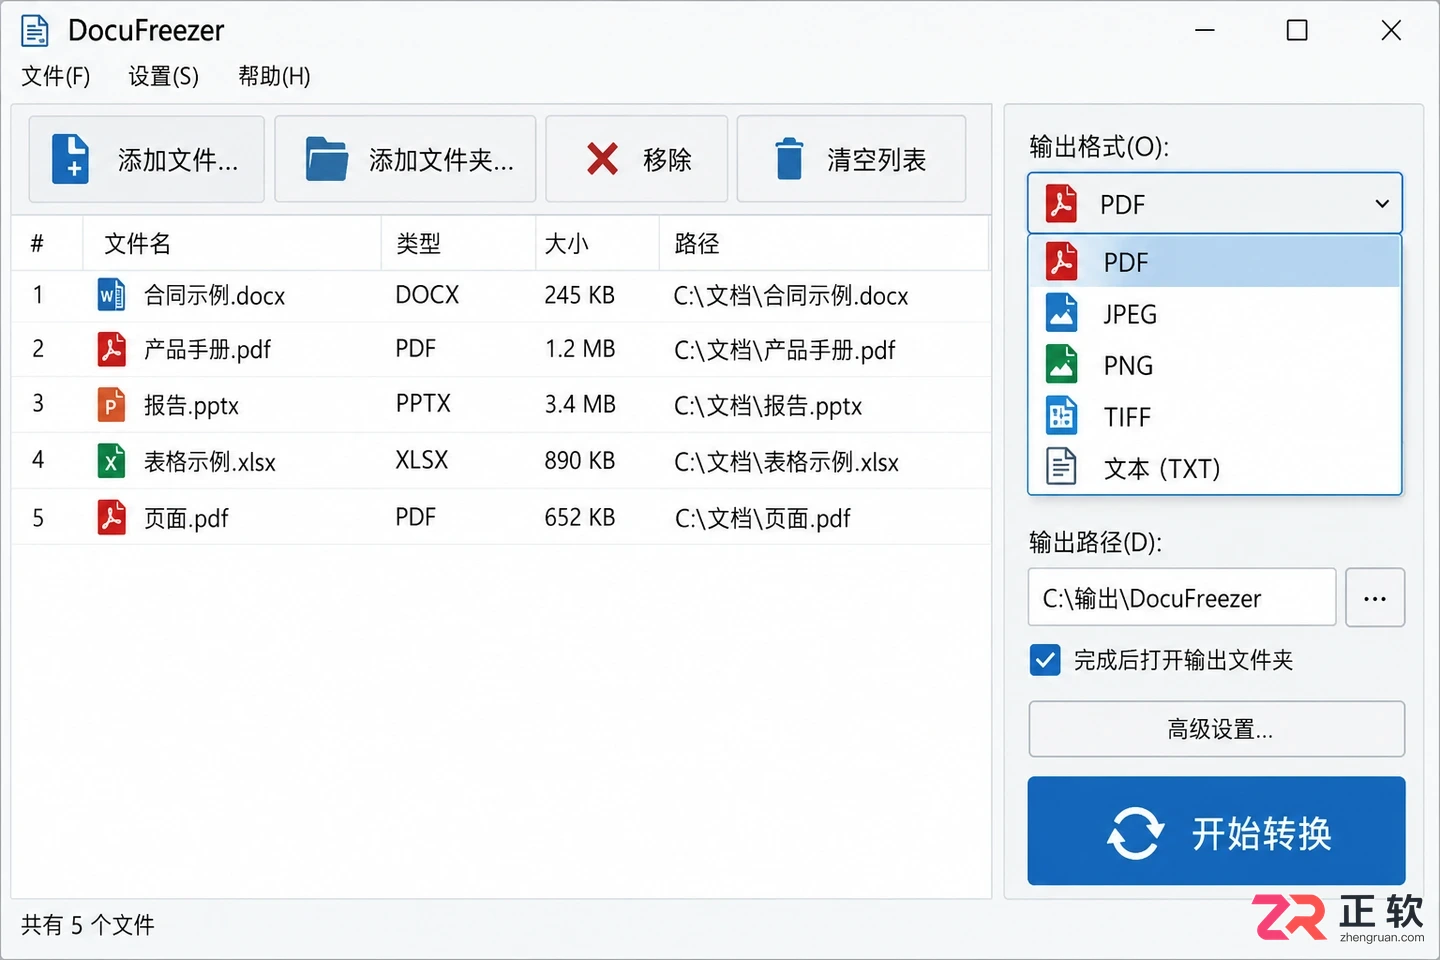Choose the PDF option in the format list
Screen dimensions: 1440x960
[1214, 262]
